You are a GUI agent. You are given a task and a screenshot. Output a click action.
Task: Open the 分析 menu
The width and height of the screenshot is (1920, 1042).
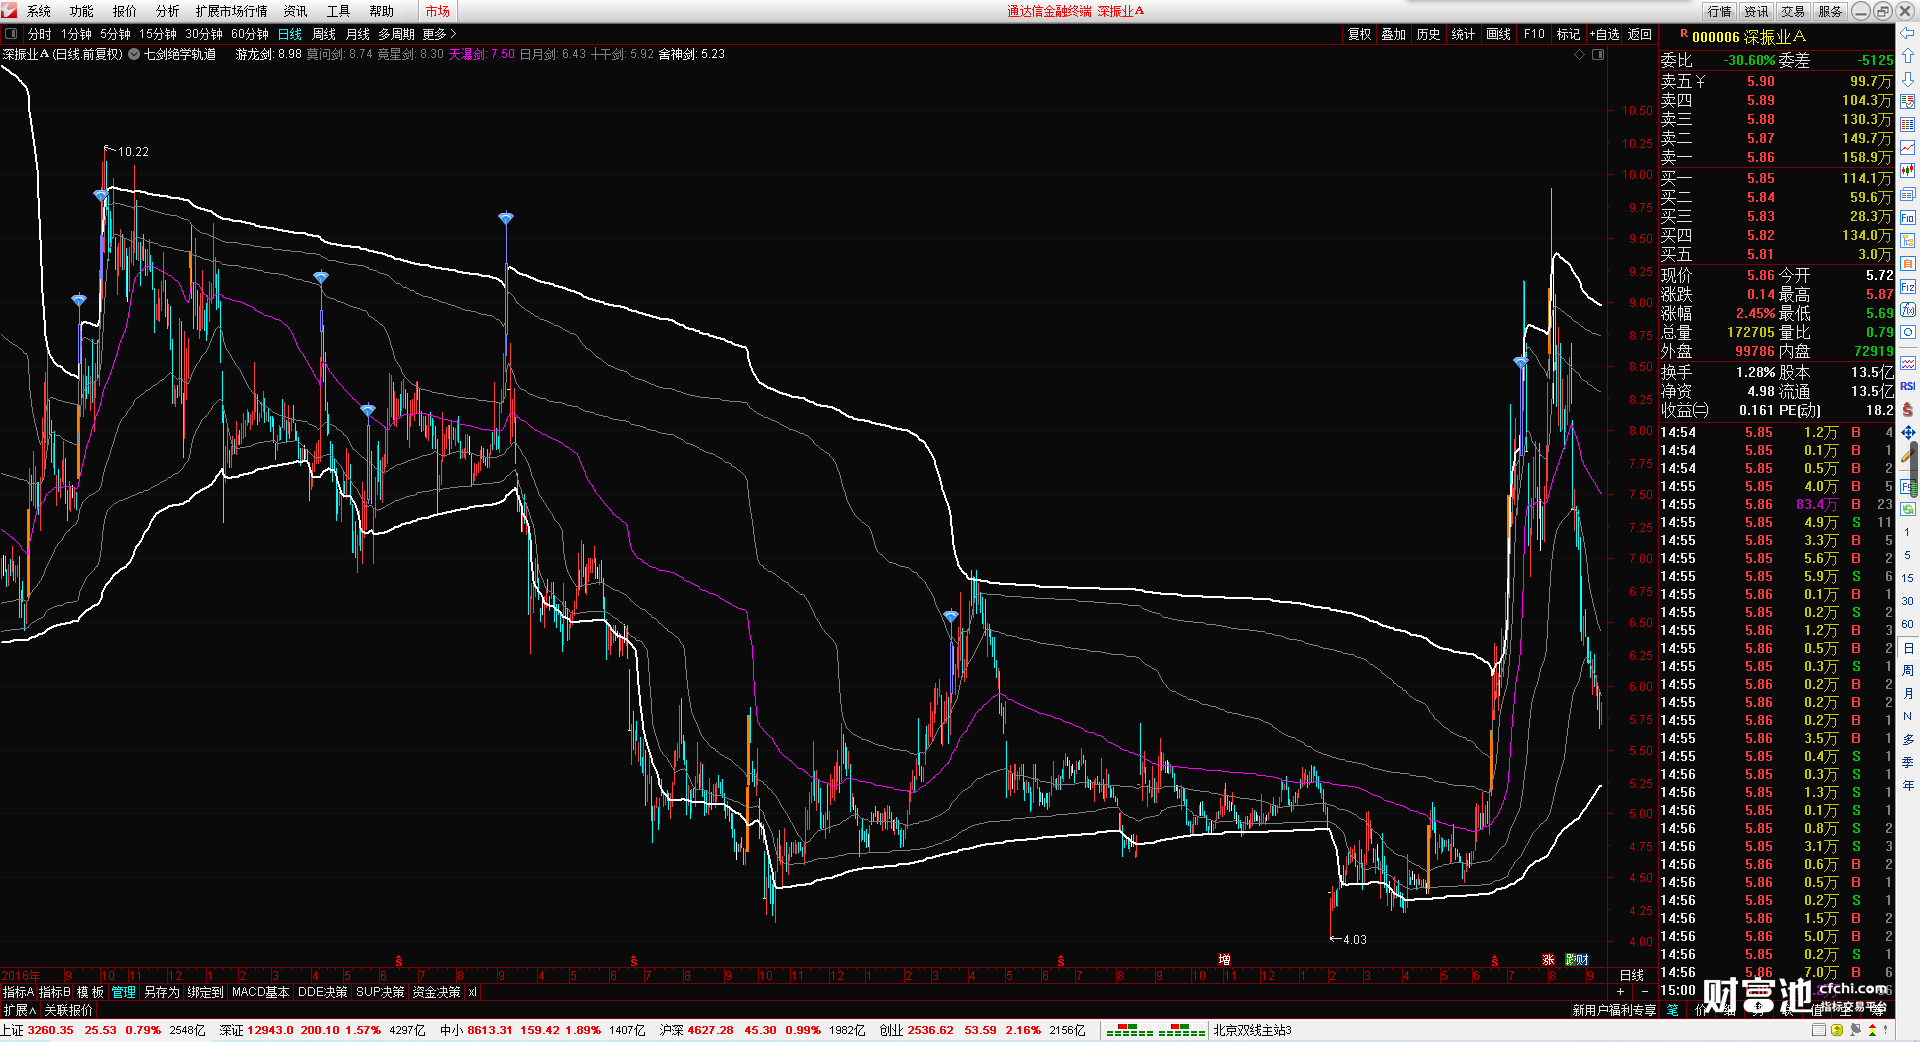[x=168, y=11]
